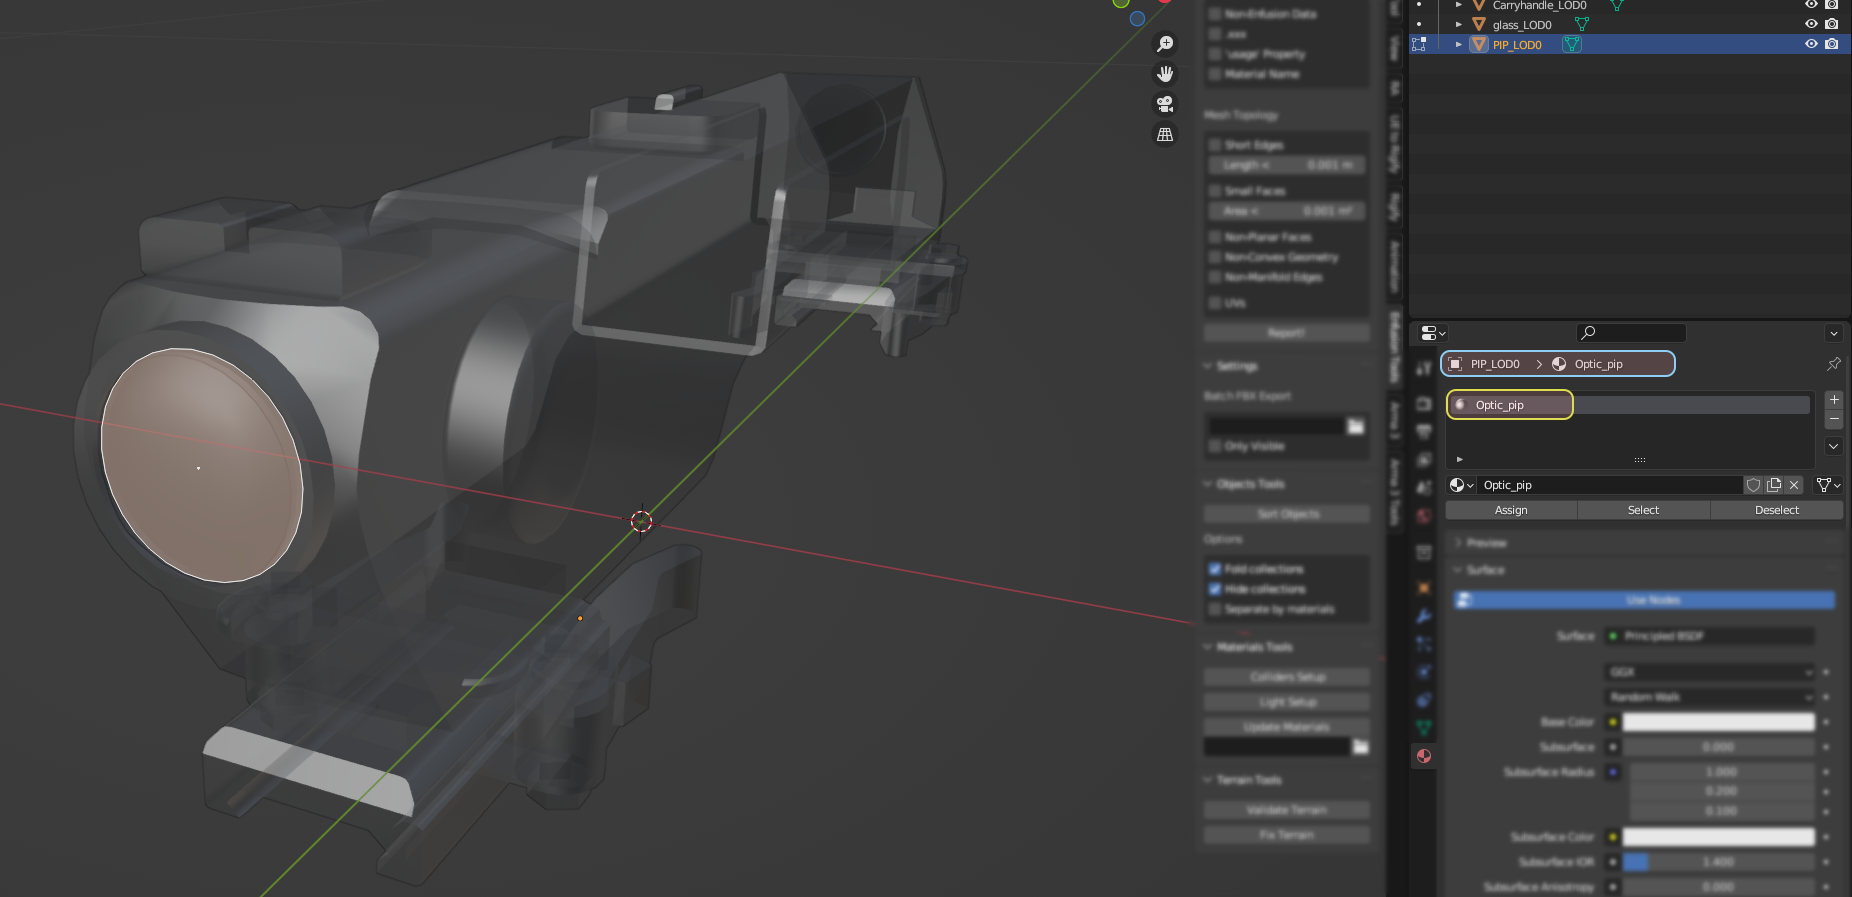Image resolution: width=1852 pixels, height=897 pixels.
Task: Hide PIP_LOD0 in viewport via eye icon
Action: pos(1811,44)
